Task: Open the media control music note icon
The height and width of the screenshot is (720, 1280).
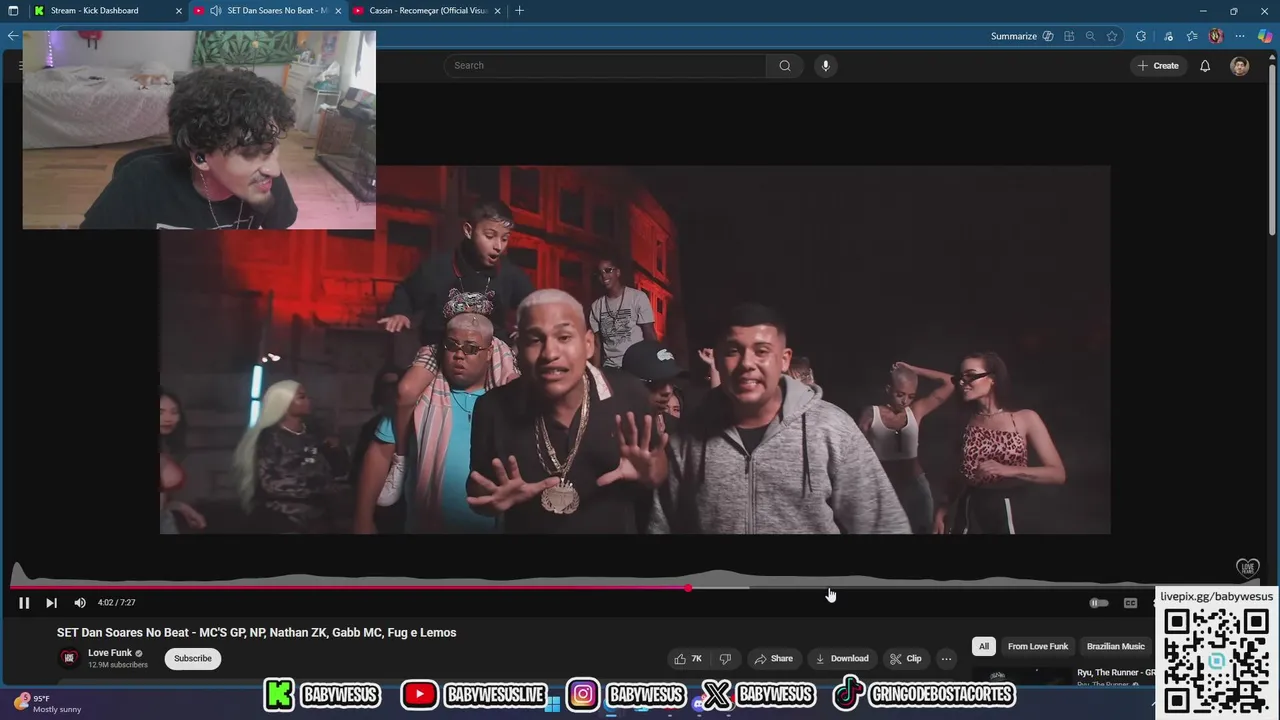Action: click(x=1167, y=36)
